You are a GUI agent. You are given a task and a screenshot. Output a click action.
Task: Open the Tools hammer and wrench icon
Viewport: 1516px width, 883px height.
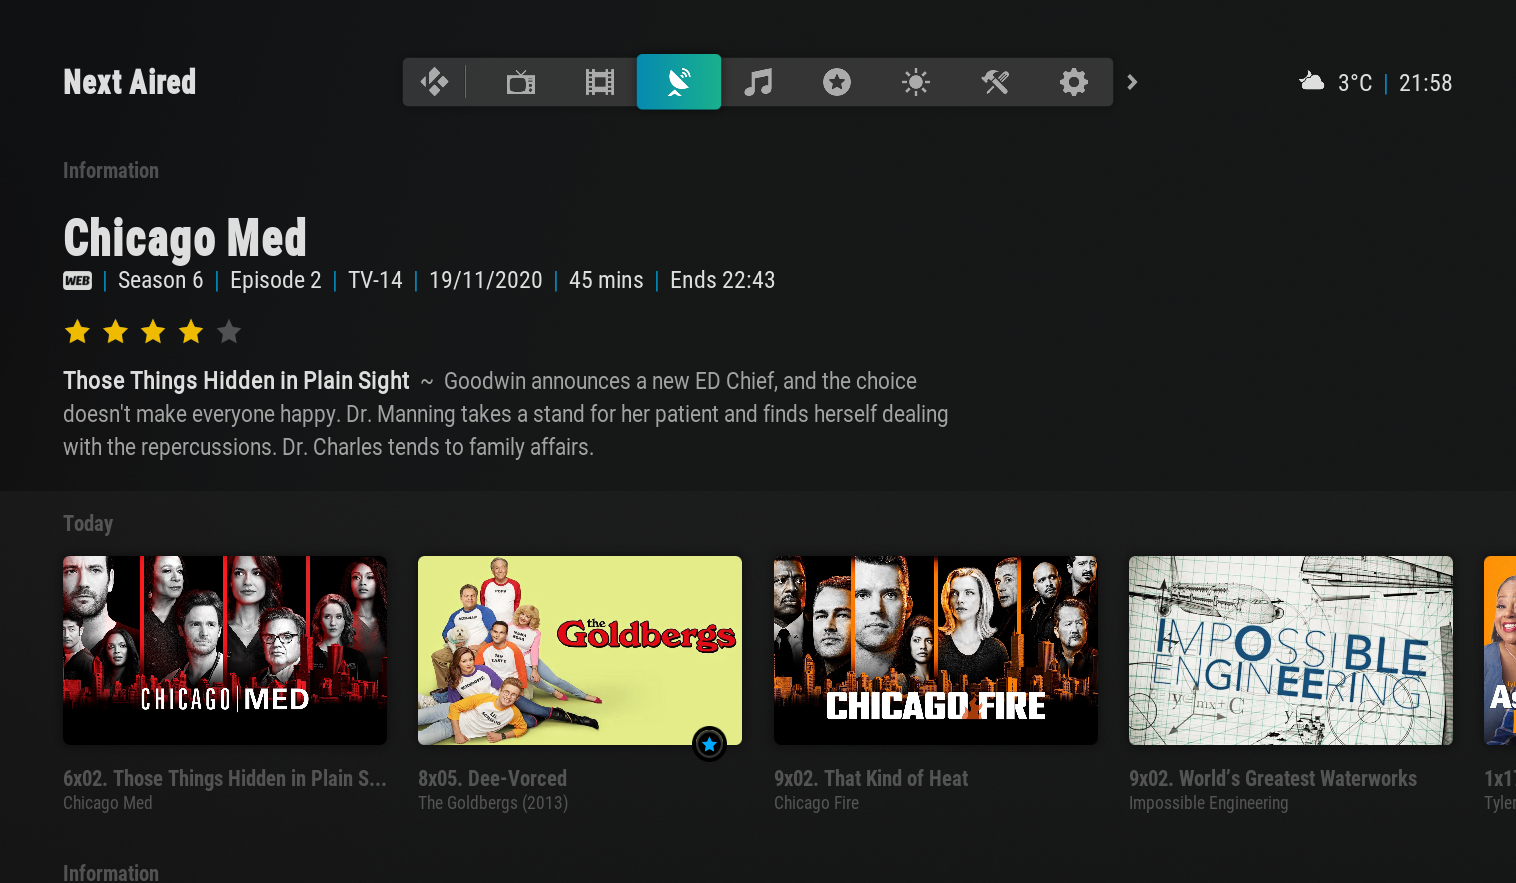(x=995, y=82)
